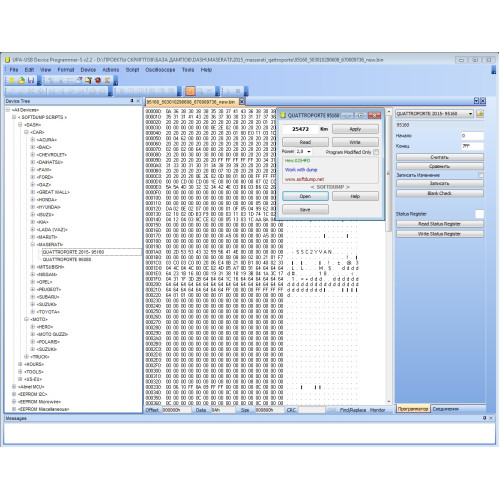
Task: Close the 95160 new.bin file tab
Action: (242, 101)
